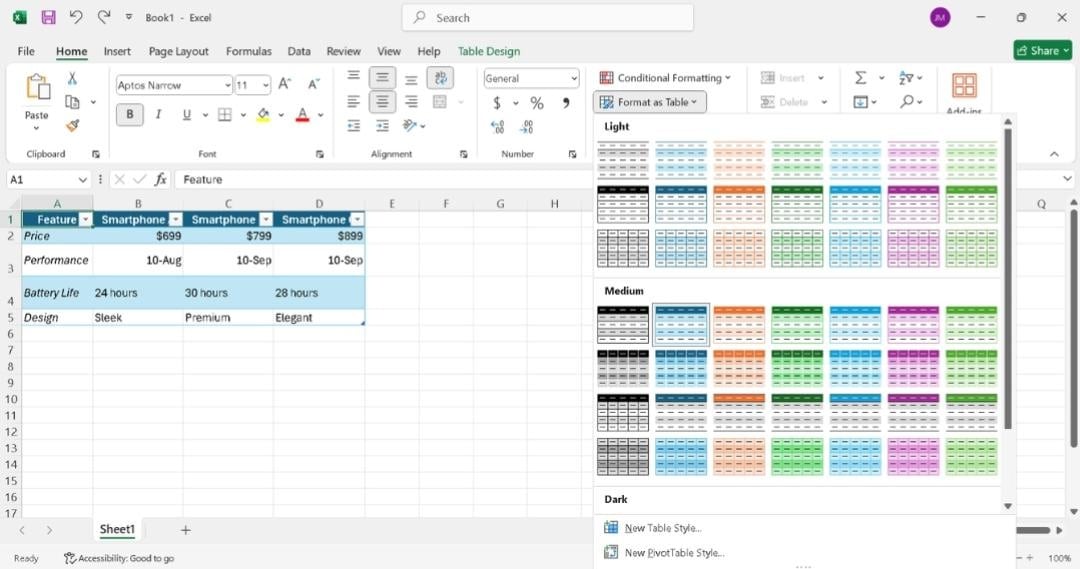Click Accessibility: Good to go status
The width and height of the screenshot is (1080, 569).
coord(119,559)
